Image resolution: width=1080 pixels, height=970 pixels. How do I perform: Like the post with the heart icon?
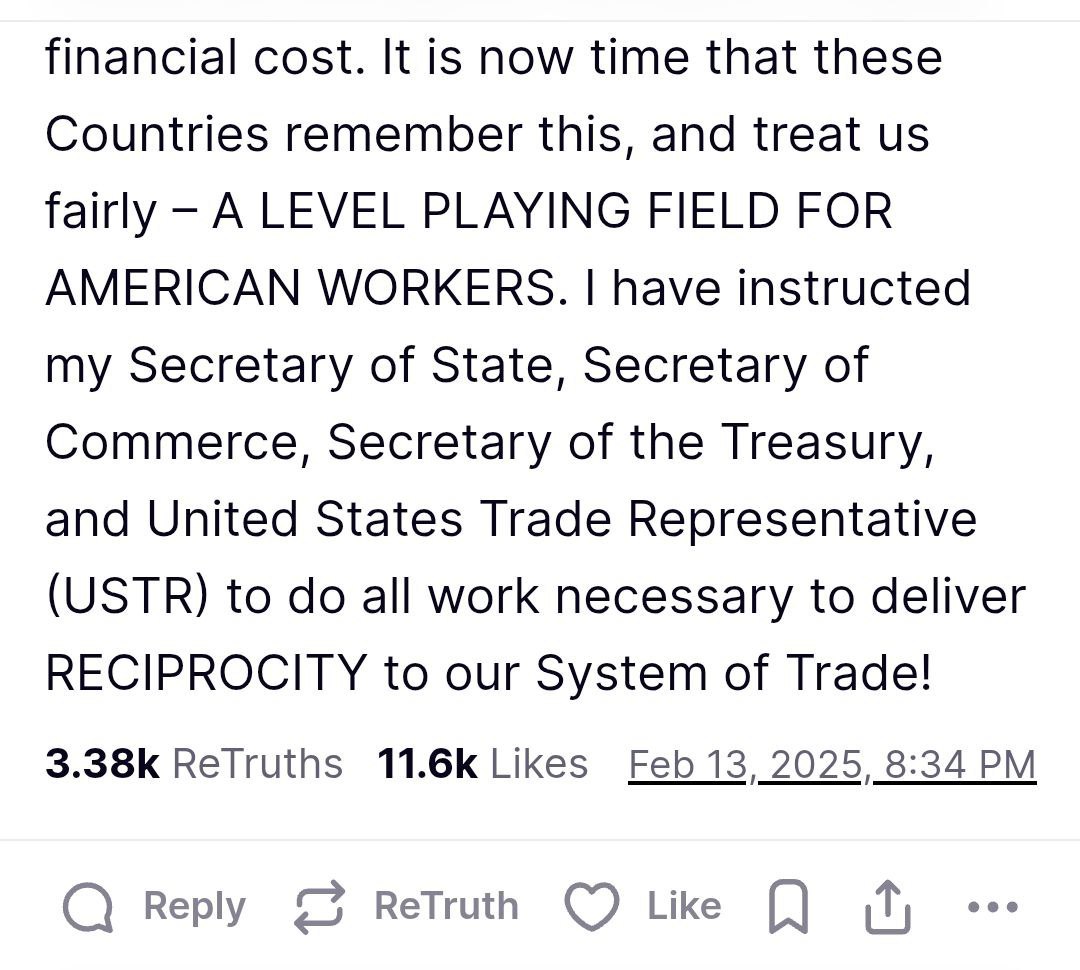(593, 908)
